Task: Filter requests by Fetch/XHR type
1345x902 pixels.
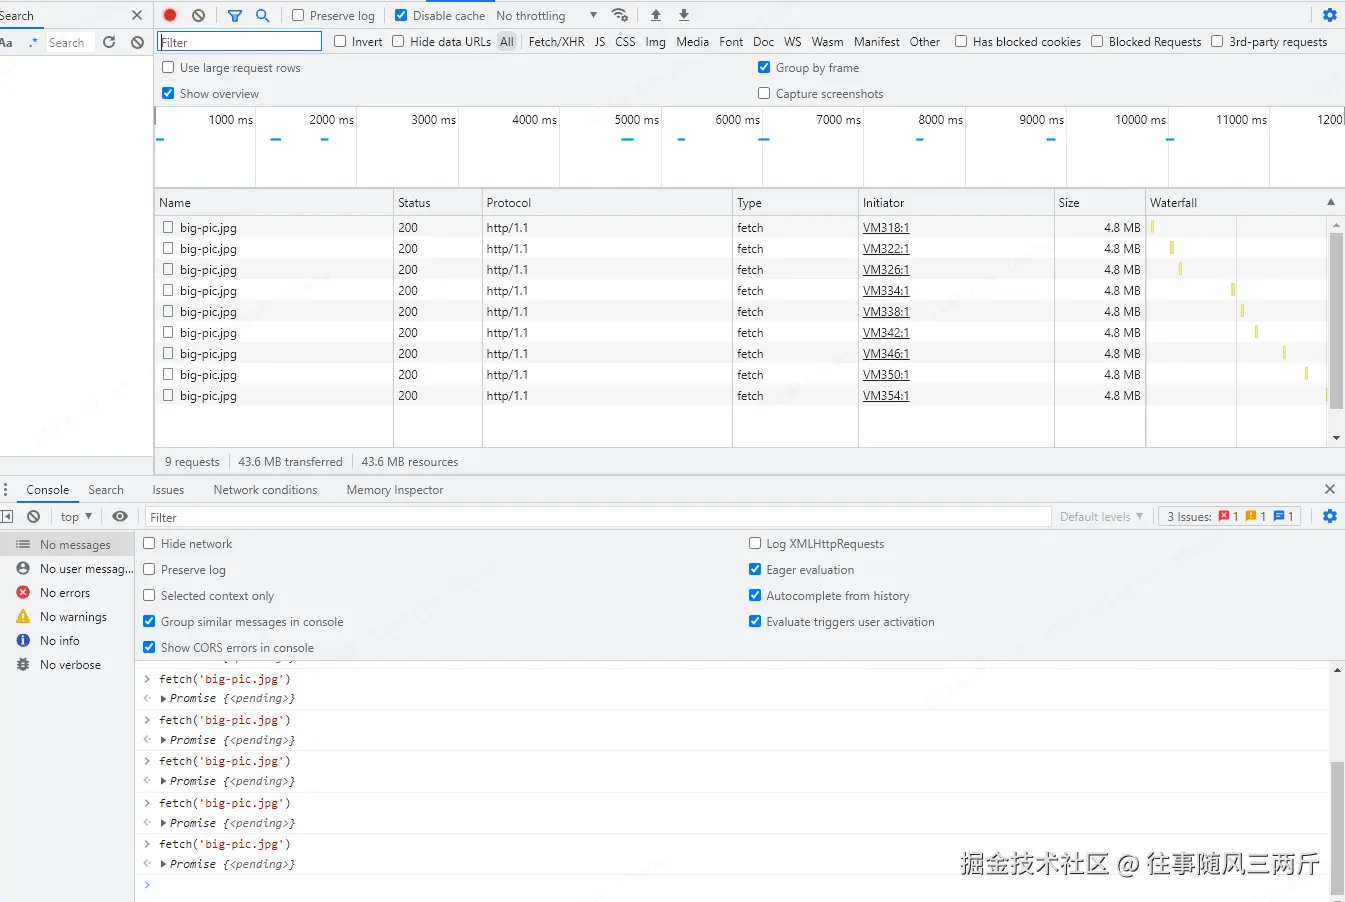Action: 556,41
